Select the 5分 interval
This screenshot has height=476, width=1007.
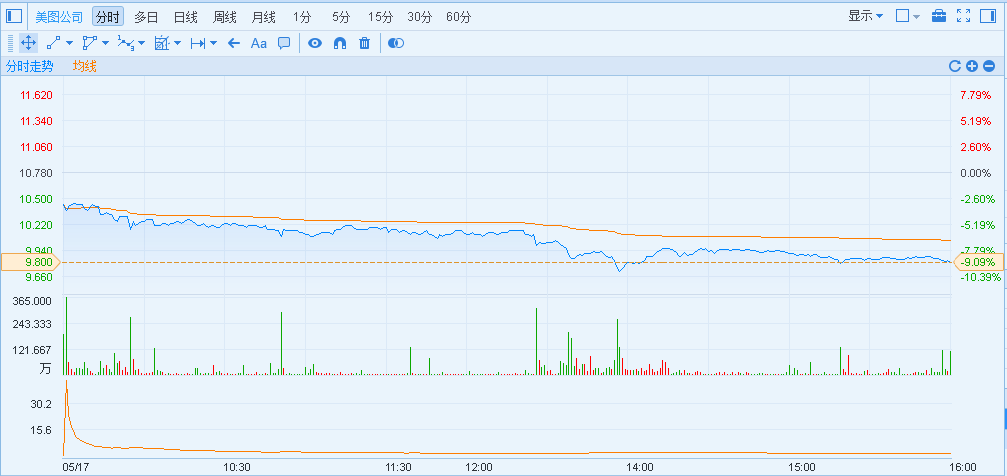click(x=341, y=17)
